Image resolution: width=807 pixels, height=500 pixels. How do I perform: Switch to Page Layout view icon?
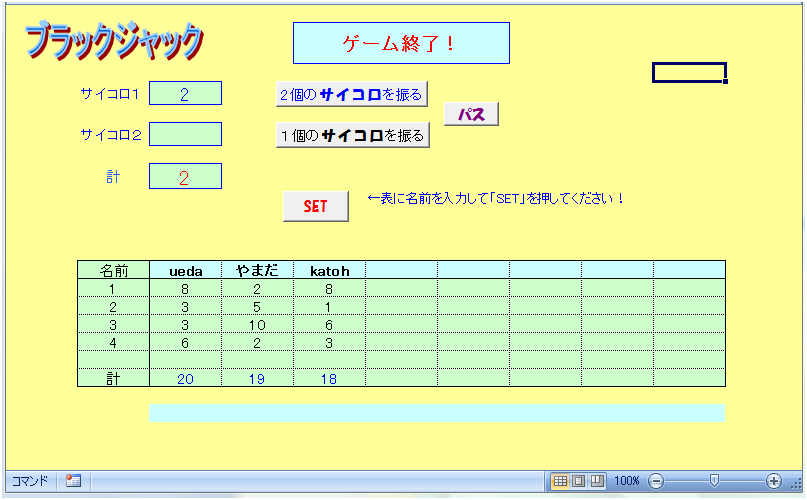(x=578, y=481)
